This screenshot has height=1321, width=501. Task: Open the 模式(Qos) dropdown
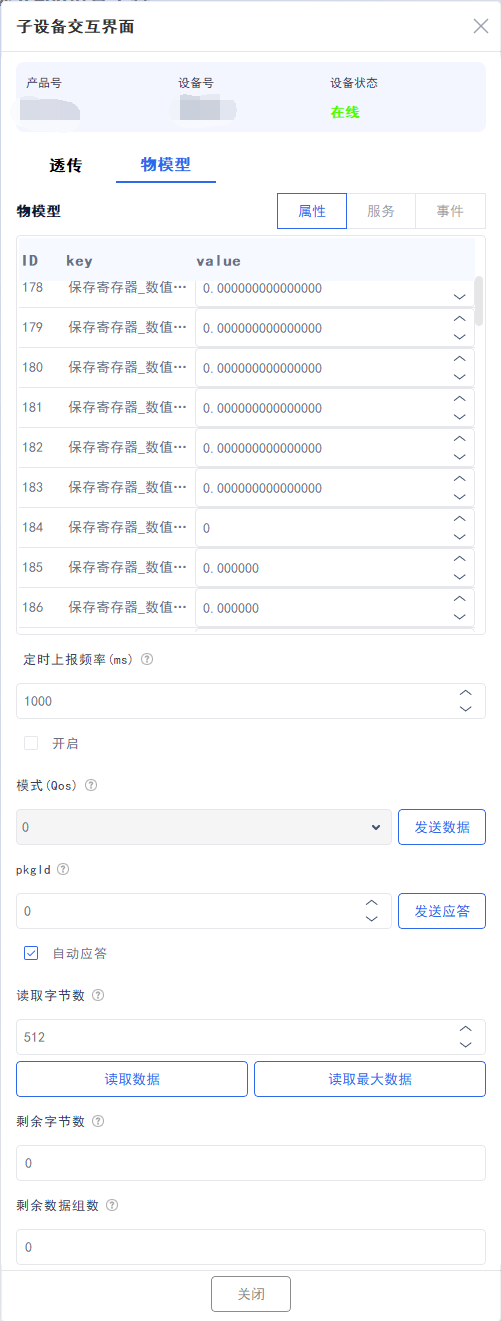(x=204, y=827)
